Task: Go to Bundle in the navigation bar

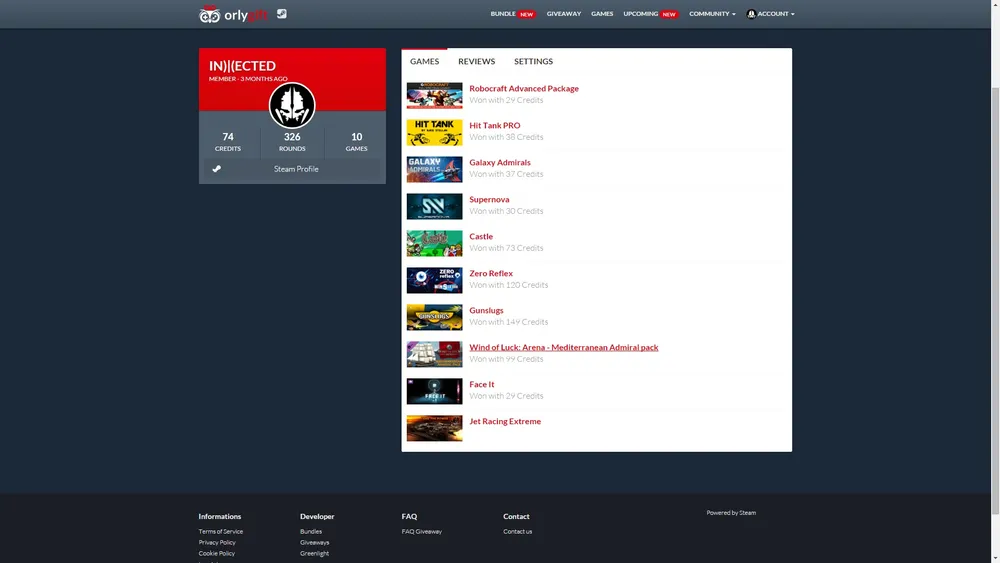Action: (503, 14)
